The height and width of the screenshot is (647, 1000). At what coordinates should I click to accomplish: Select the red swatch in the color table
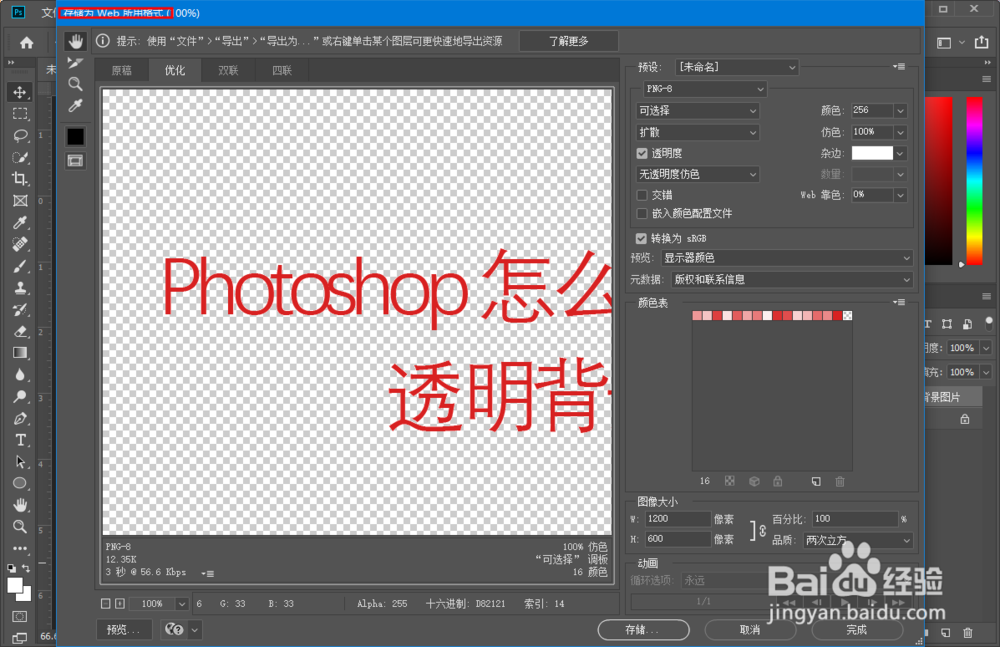point(837,314)
